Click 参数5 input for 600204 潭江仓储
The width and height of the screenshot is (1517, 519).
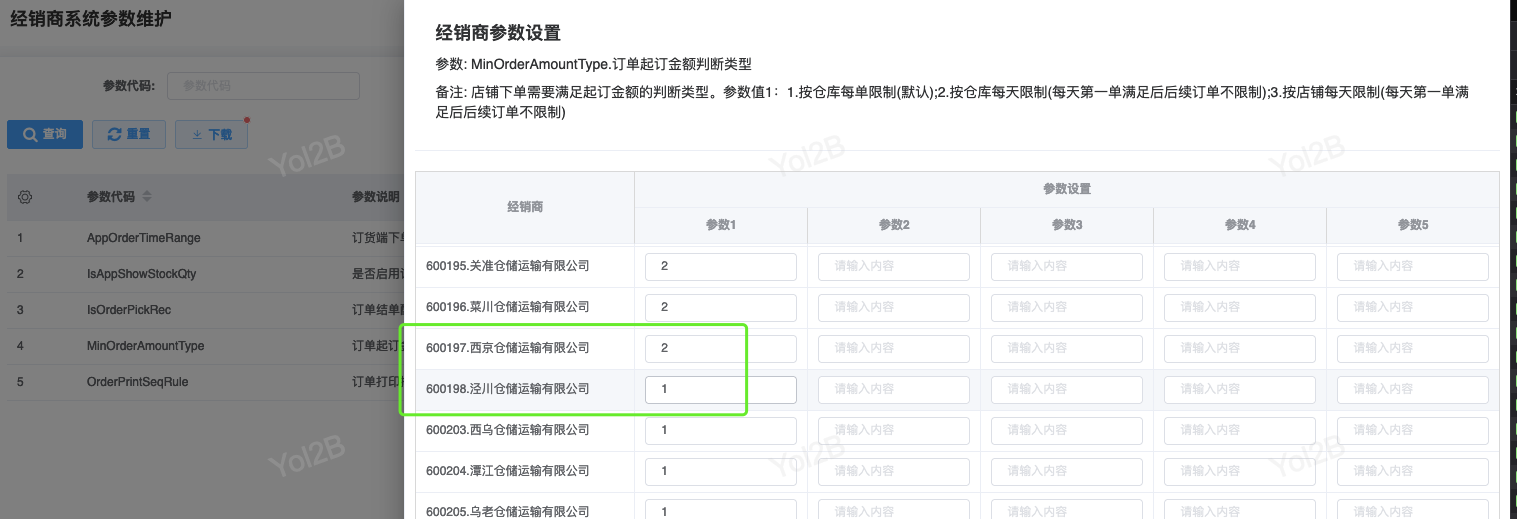[1413, 471]
